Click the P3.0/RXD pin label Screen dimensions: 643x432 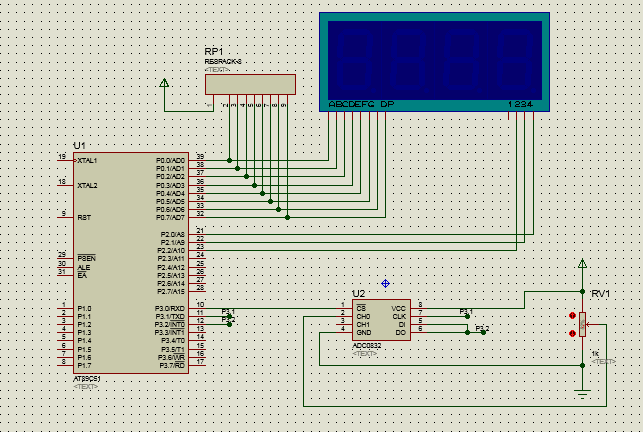click(170, 309)
